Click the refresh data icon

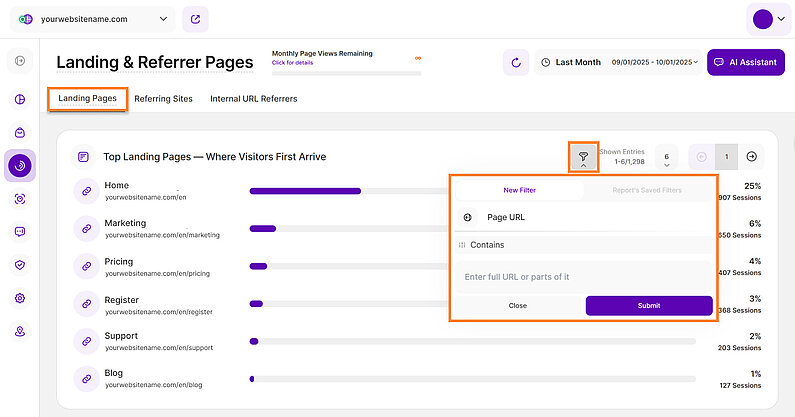click(x=516, y=62)
